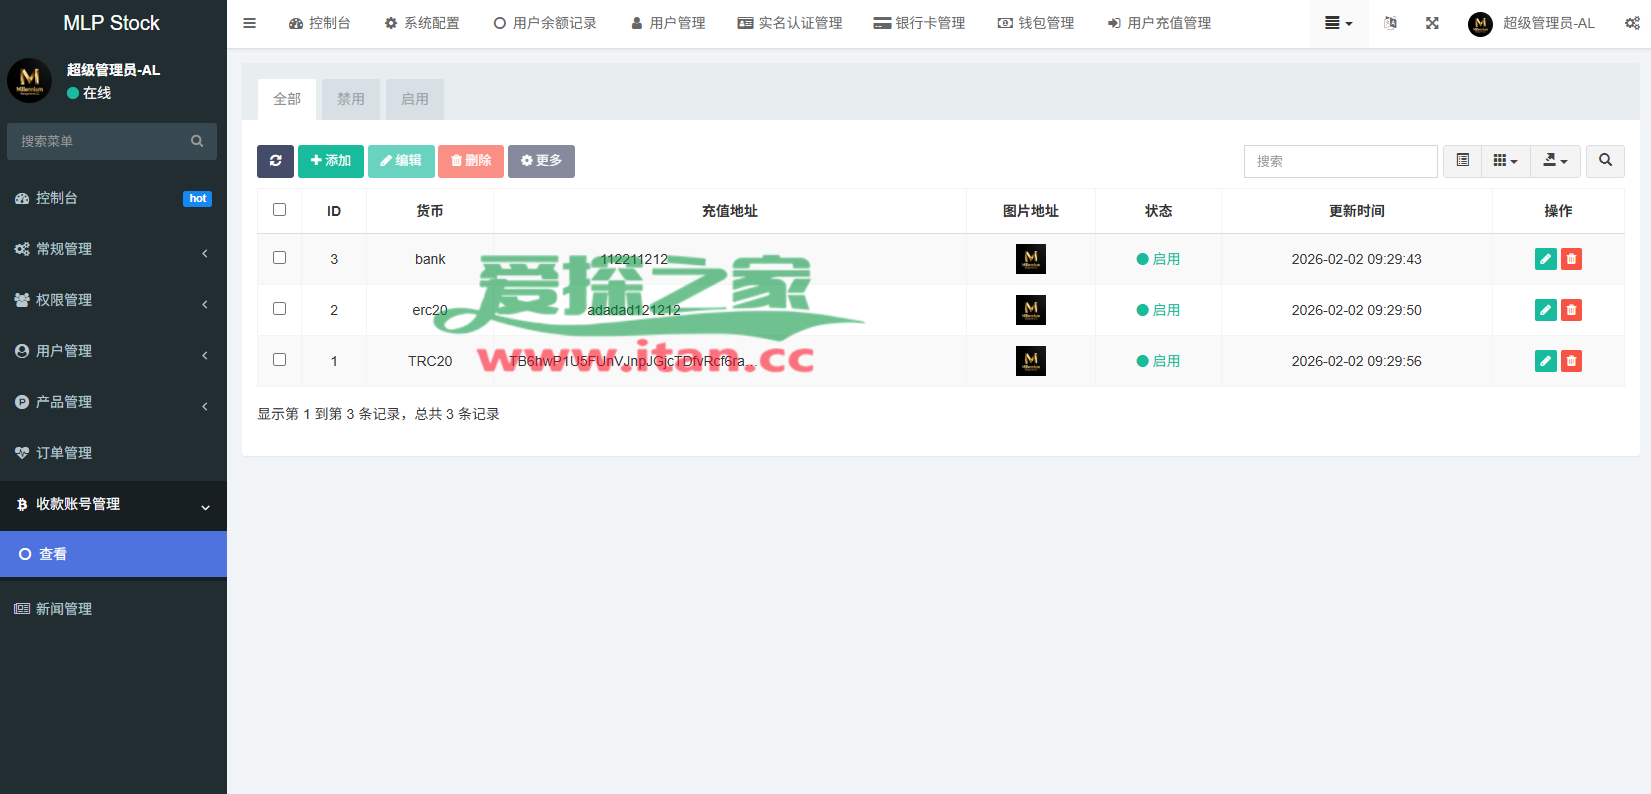Open the columns visibility dropdown
Screen dimensions: 1651x794
point(1505,161)
